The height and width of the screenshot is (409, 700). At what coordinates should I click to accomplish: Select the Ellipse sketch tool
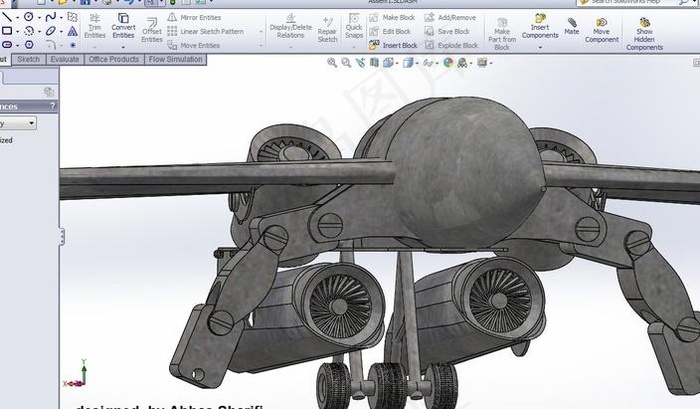point(50,31)
